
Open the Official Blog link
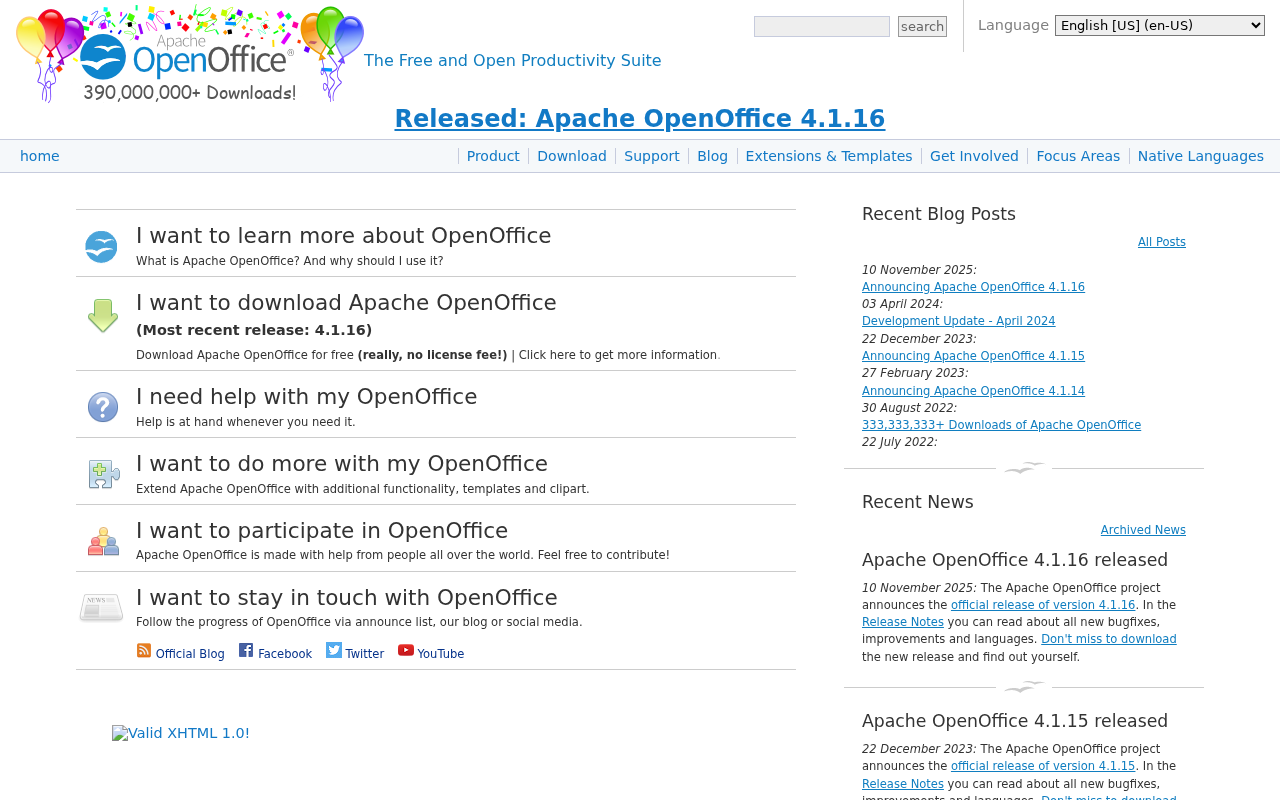click(x=190, y=654)
